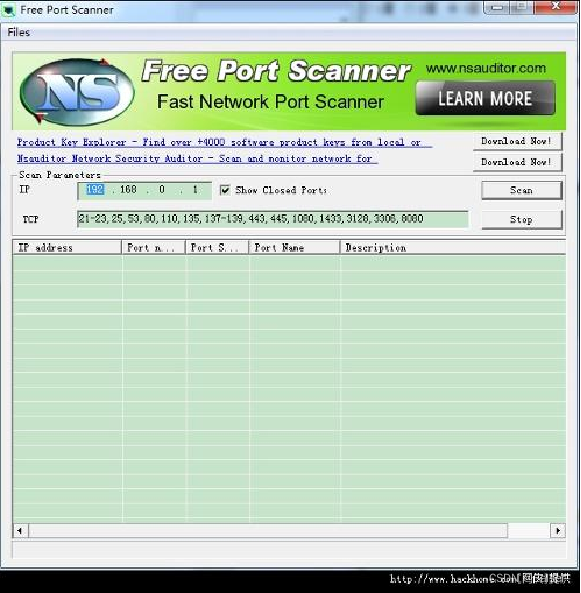This screenshot has width=581, height=593.
Task: Click the LEARN MORE banner button
Action: click(485, 98)
